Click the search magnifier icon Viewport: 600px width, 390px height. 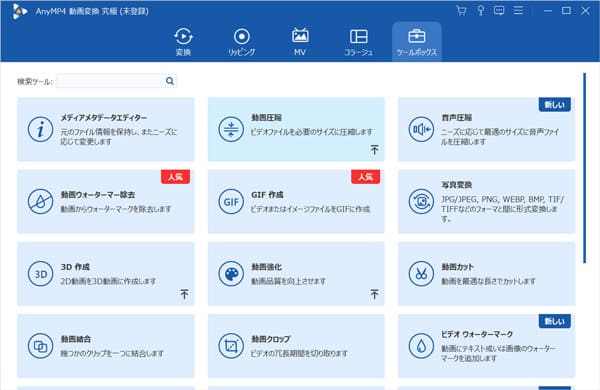[170, 81]
